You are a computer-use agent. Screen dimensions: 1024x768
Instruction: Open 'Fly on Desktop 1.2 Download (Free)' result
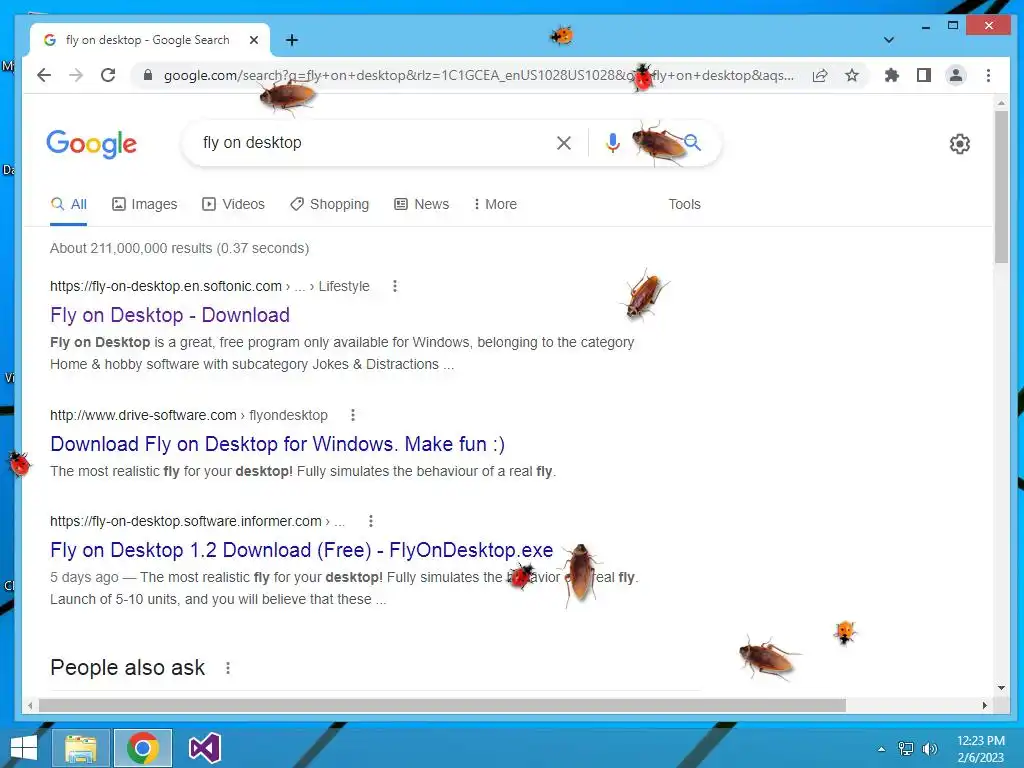coord(302,550)
